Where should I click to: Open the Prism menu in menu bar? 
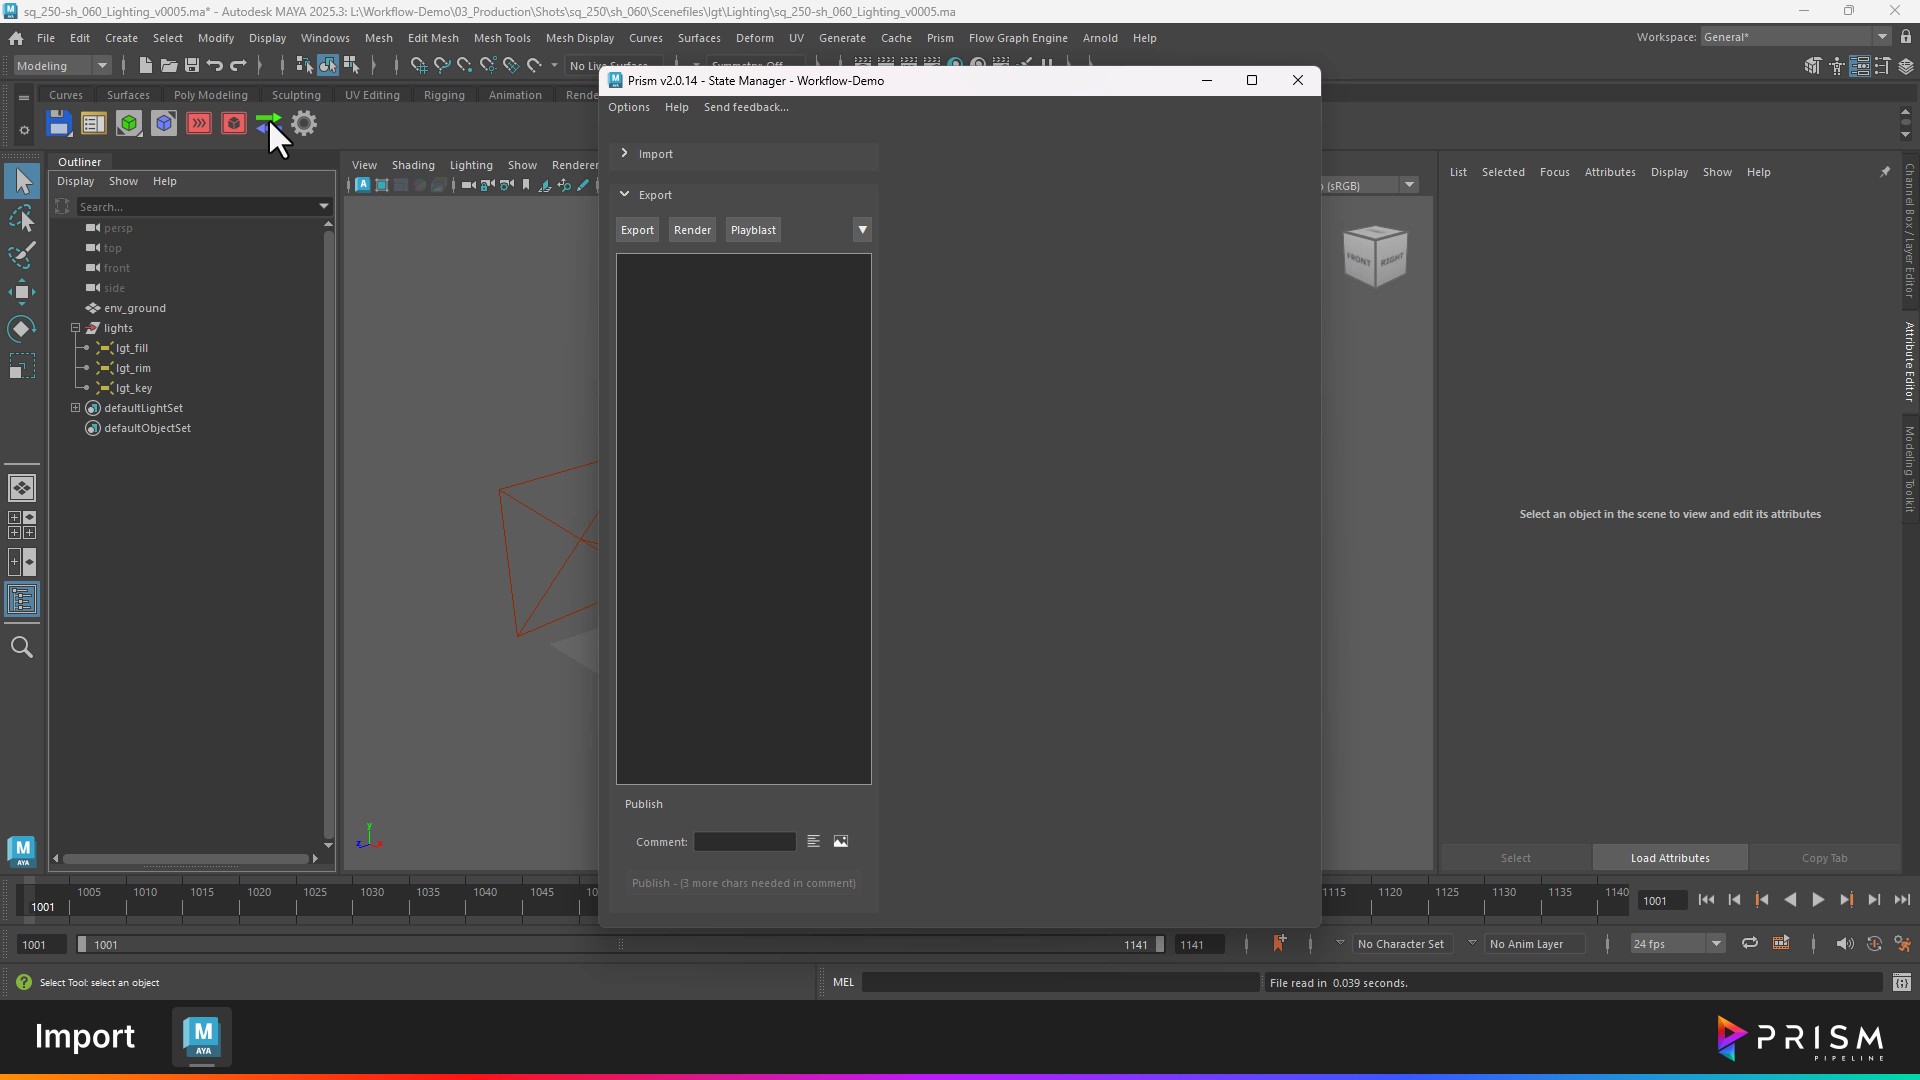click(940, 38)
